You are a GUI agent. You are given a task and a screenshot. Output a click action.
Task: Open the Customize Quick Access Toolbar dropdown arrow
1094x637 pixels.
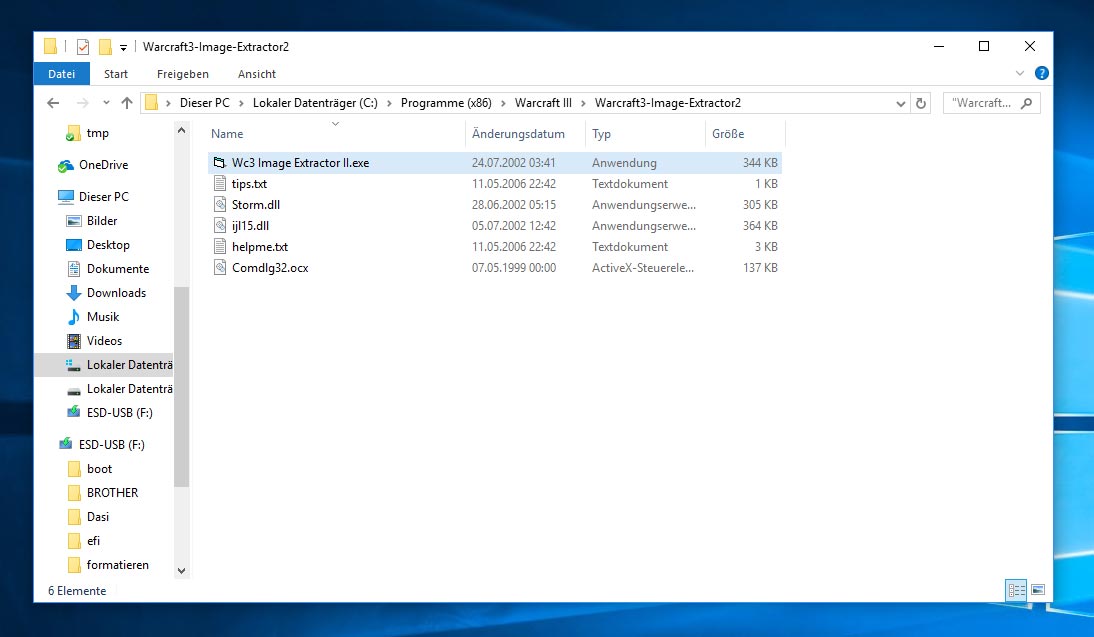click(x=123, y=47)
